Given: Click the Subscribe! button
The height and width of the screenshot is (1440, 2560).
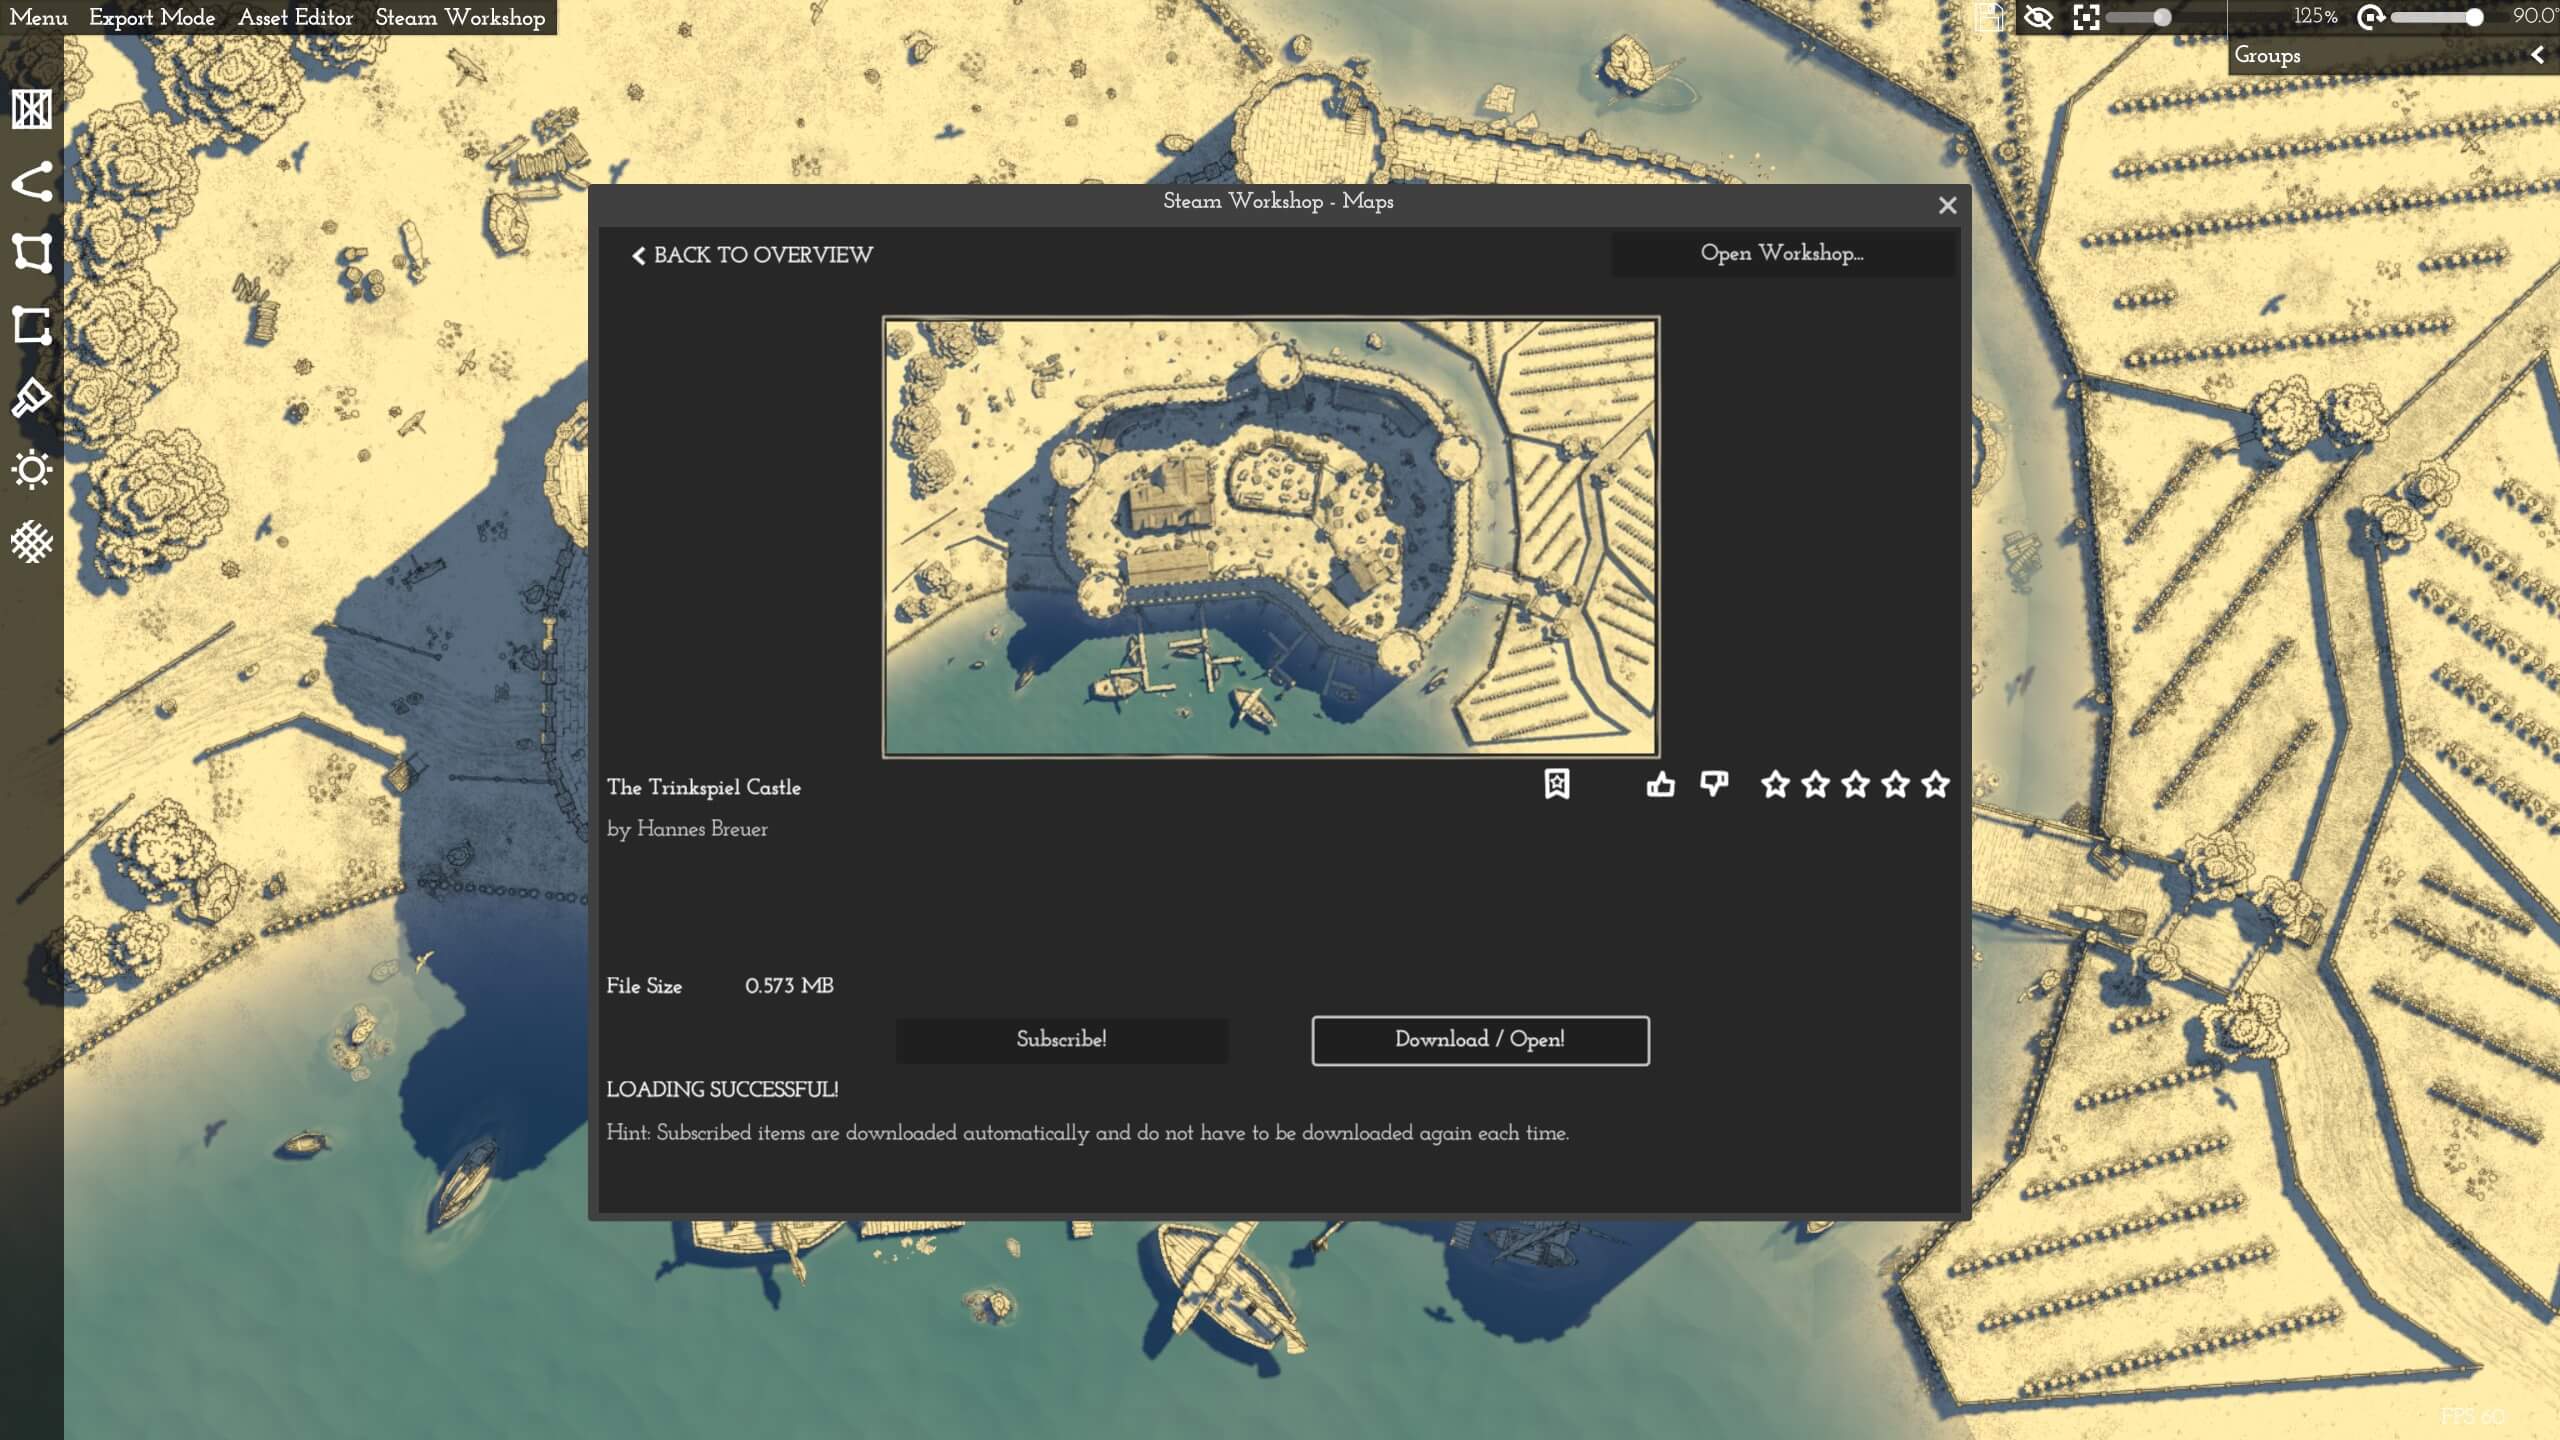Looking at the screenshot, I should pyautogui.click(x=1062, y=1040).
